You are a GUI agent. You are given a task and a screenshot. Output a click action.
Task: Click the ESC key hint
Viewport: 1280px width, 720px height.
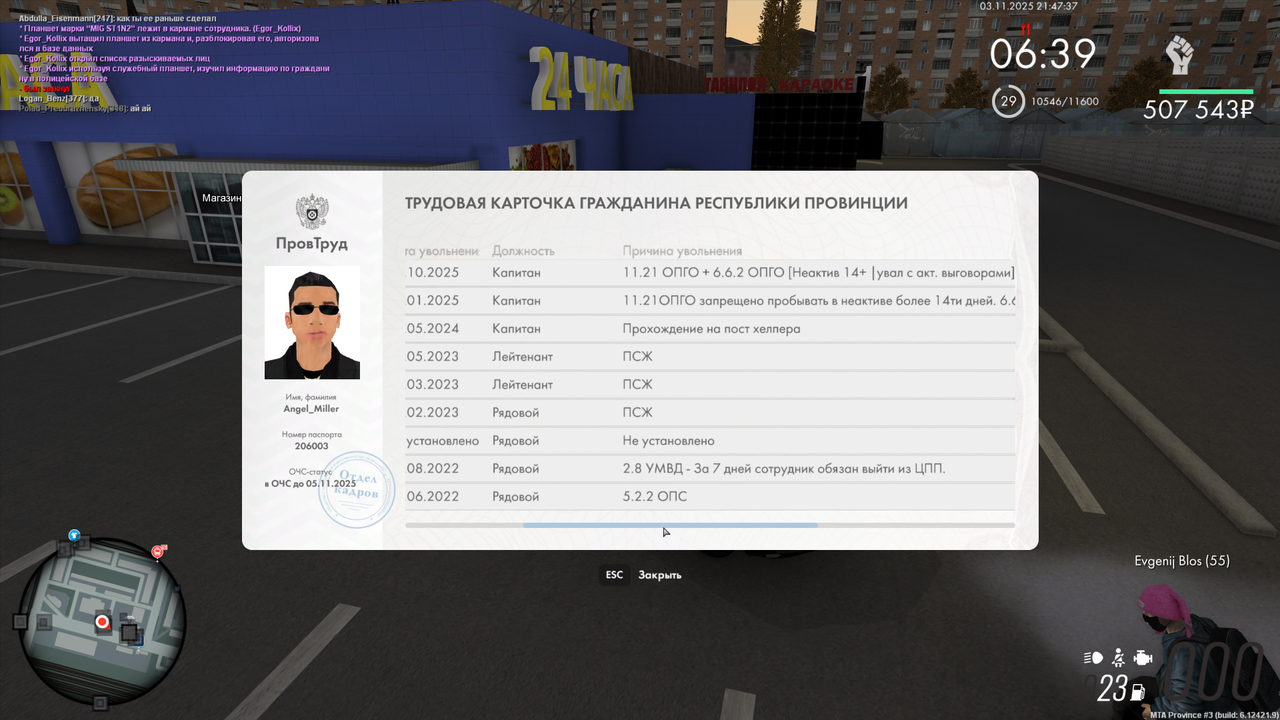(x=614, y=575)
